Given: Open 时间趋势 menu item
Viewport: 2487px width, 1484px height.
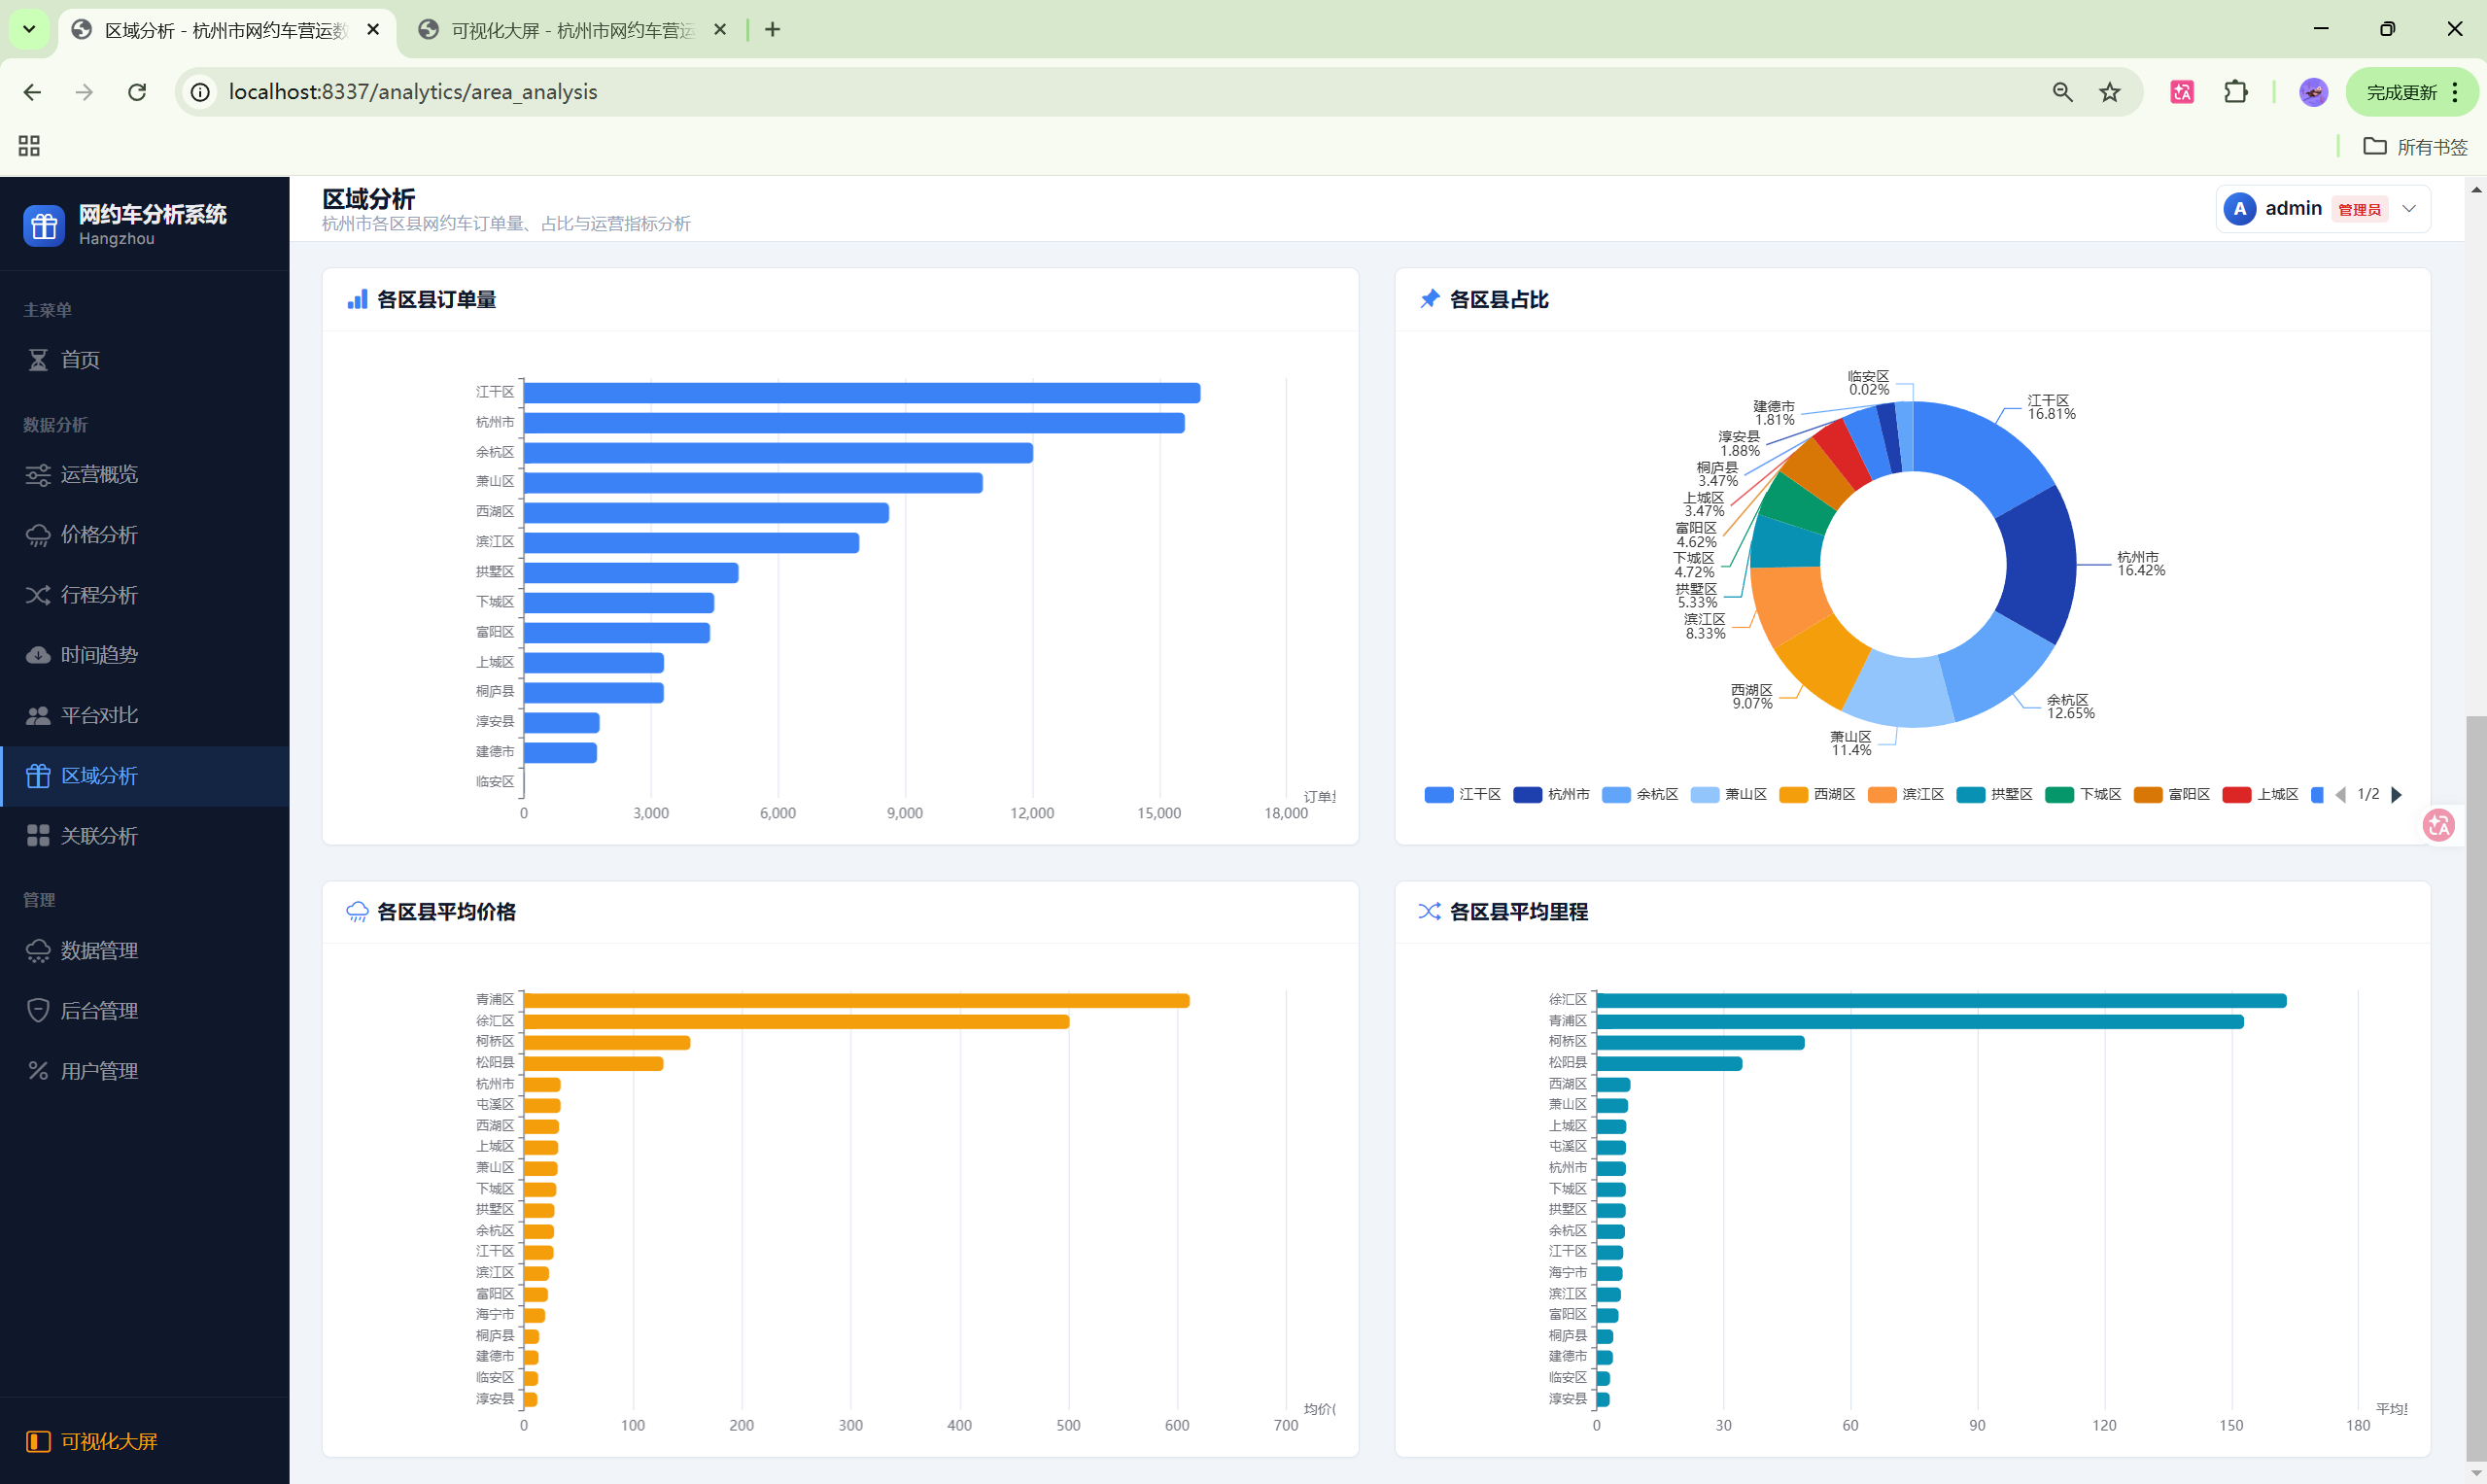Looking at the screenshot, I should coord(99,655).
